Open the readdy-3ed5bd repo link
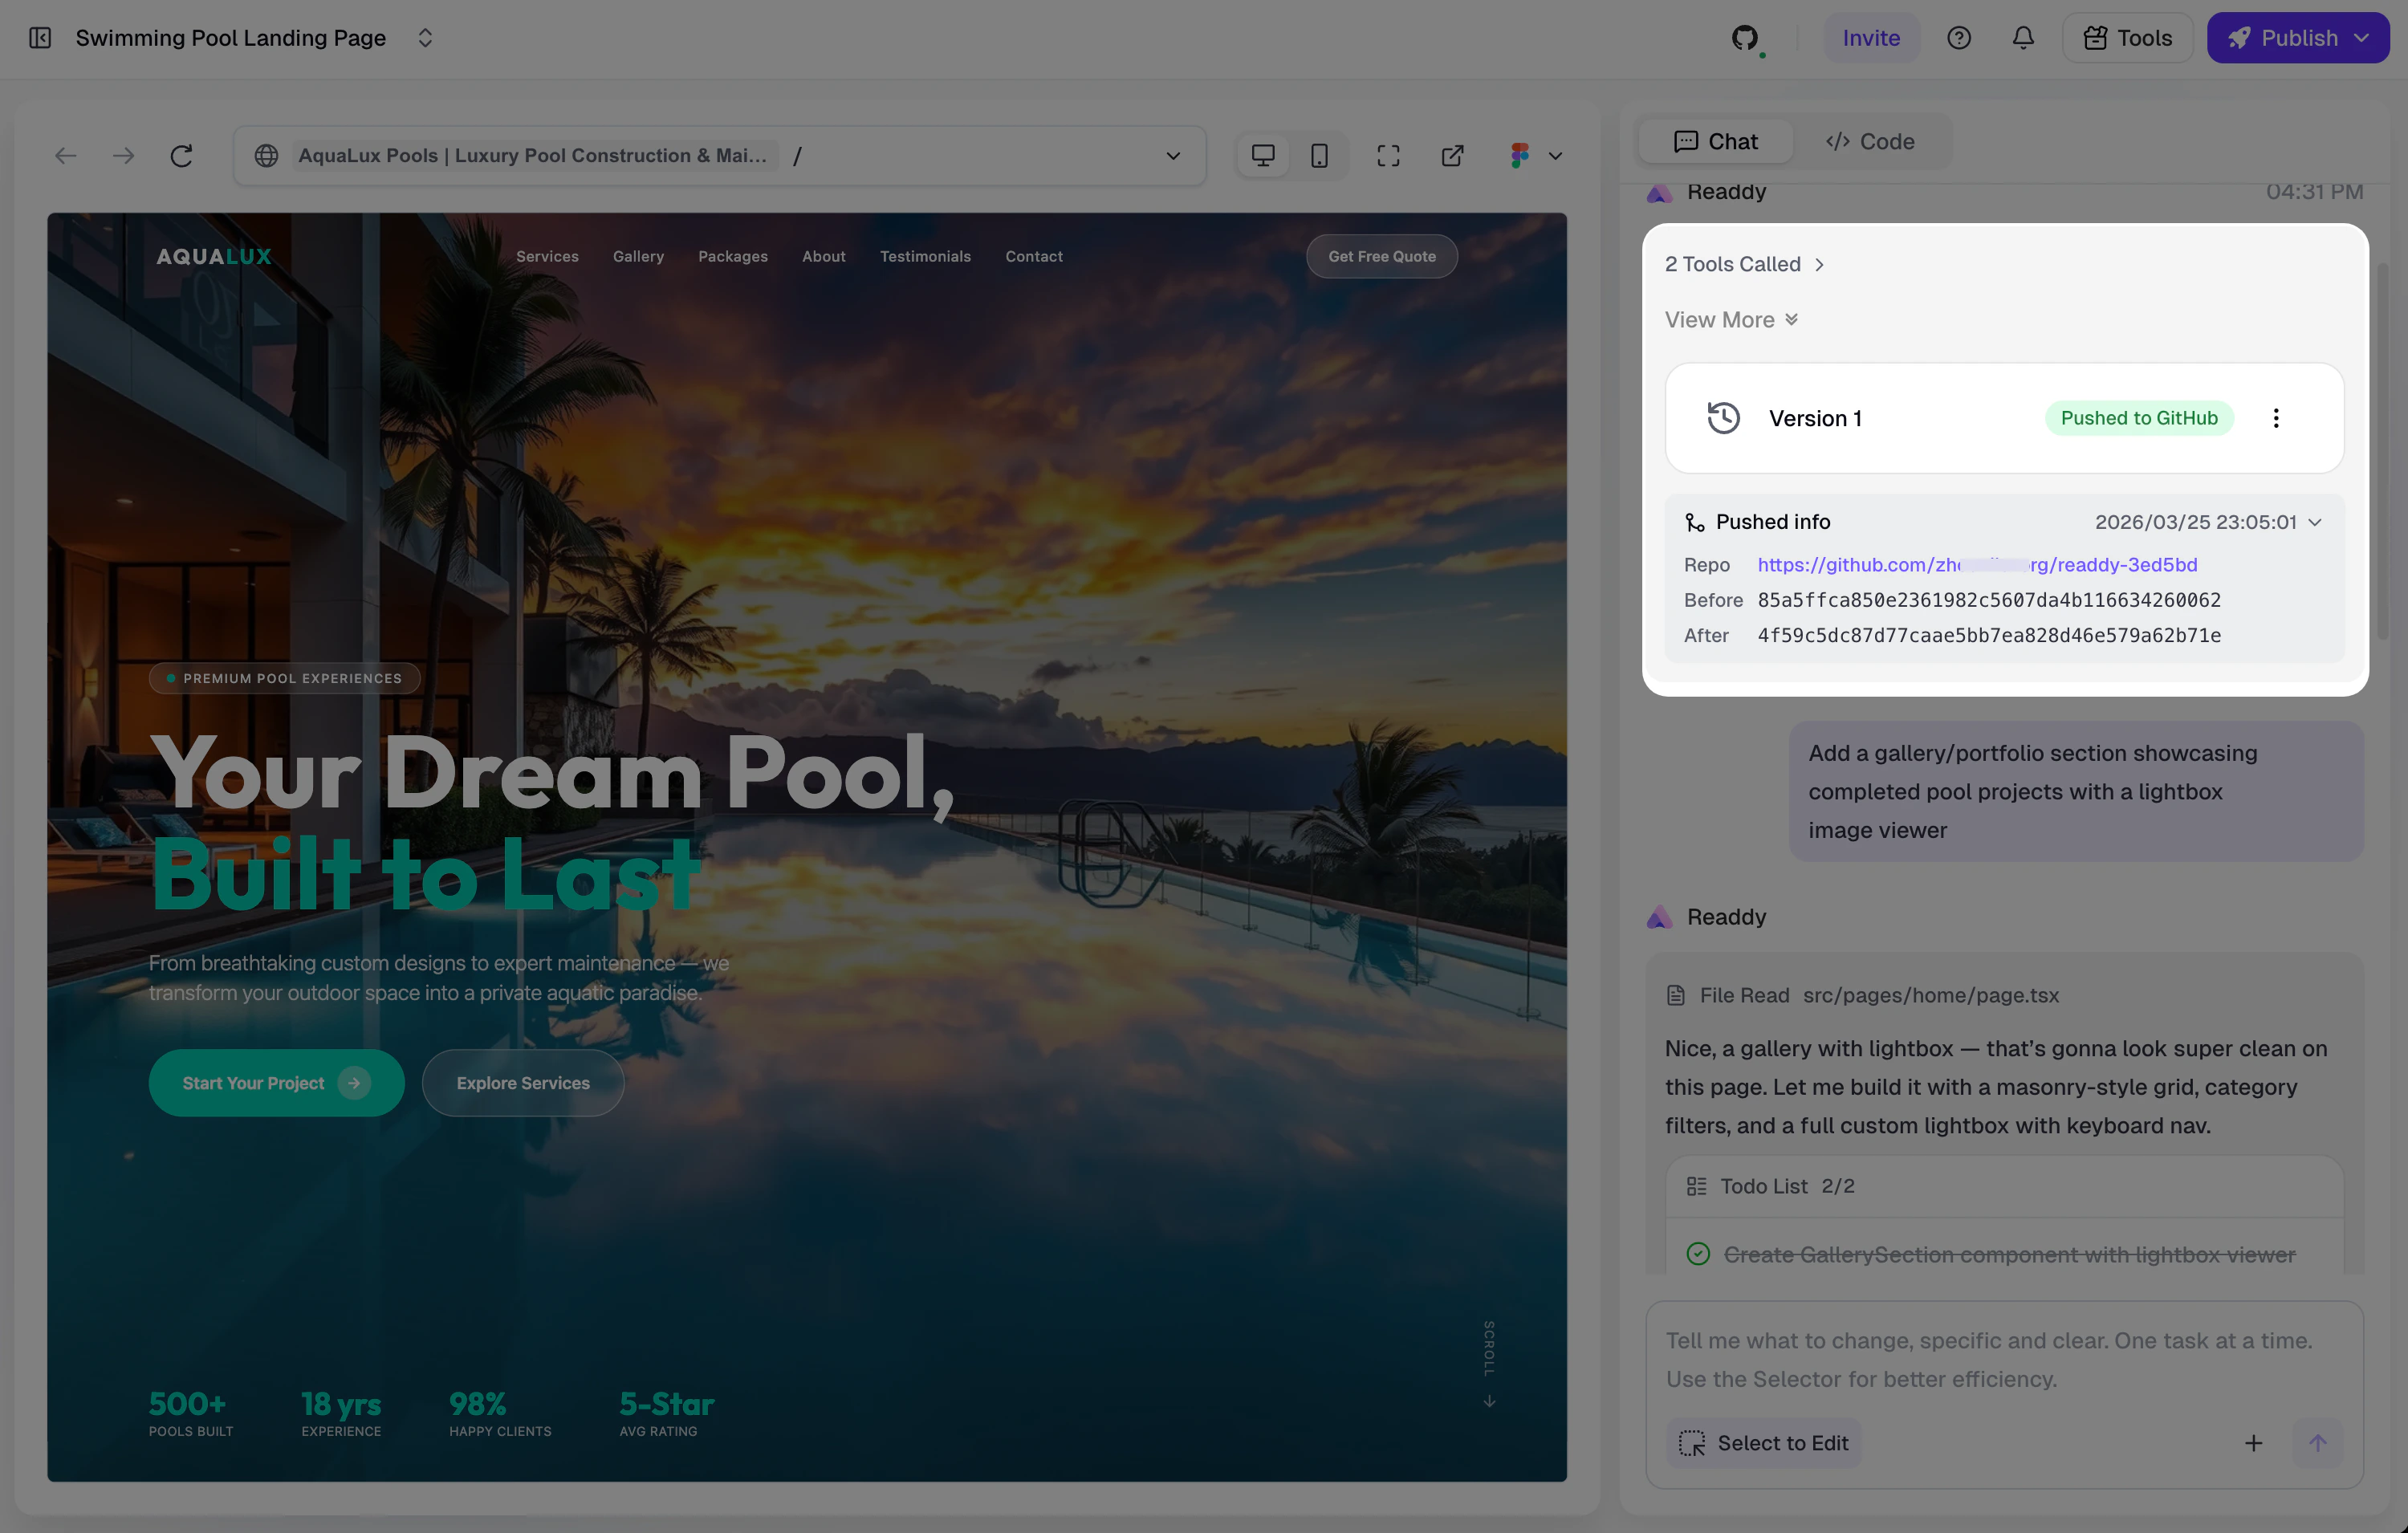Viewport: 2408px width, 1533px height. coord(1977,564)
